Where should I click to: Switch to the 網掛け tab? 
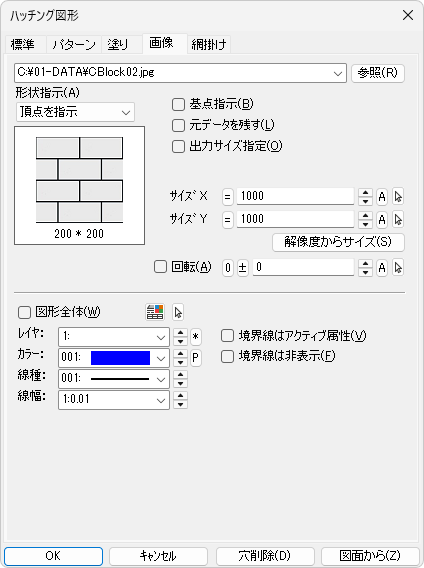point(209,45)
